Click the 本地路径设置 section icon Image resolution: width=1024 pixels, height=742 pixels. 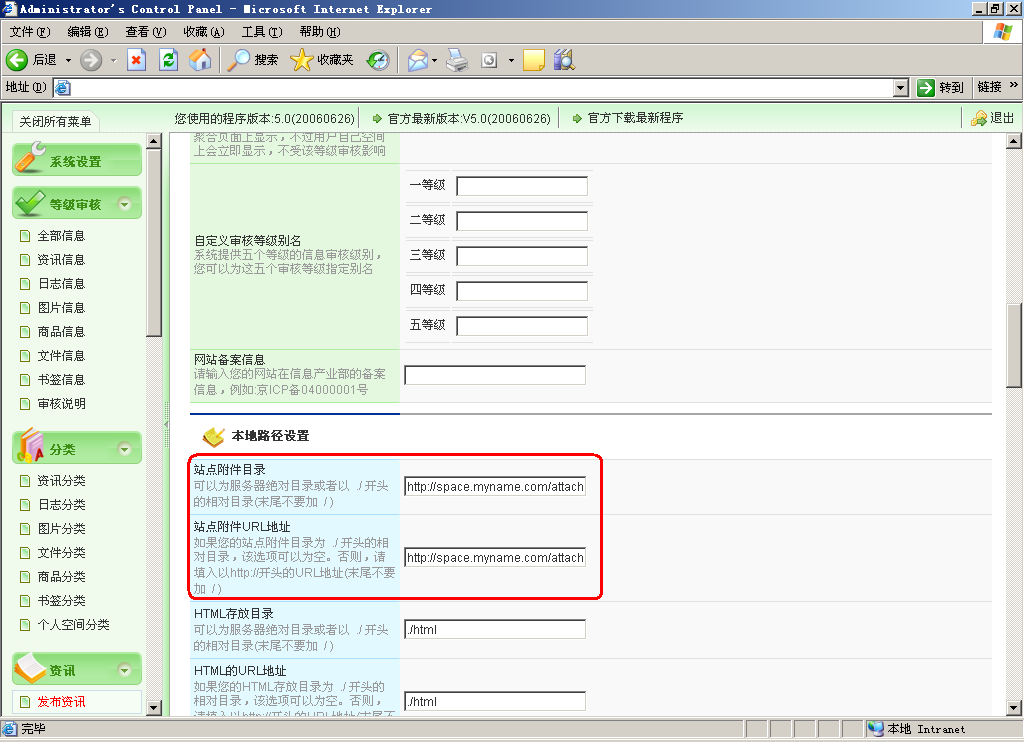point(214,436)
